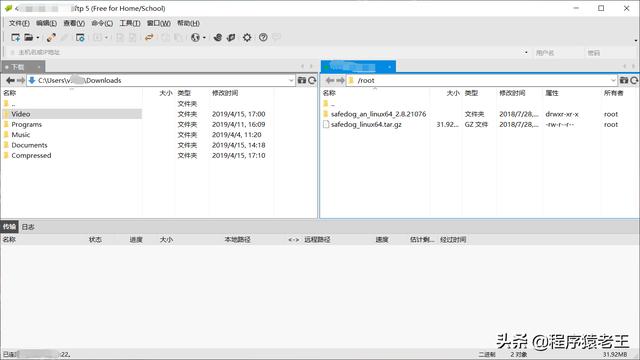Open the 编辑(E) menu
Viewport: 640px width, 360px height.
pos(46,23)
